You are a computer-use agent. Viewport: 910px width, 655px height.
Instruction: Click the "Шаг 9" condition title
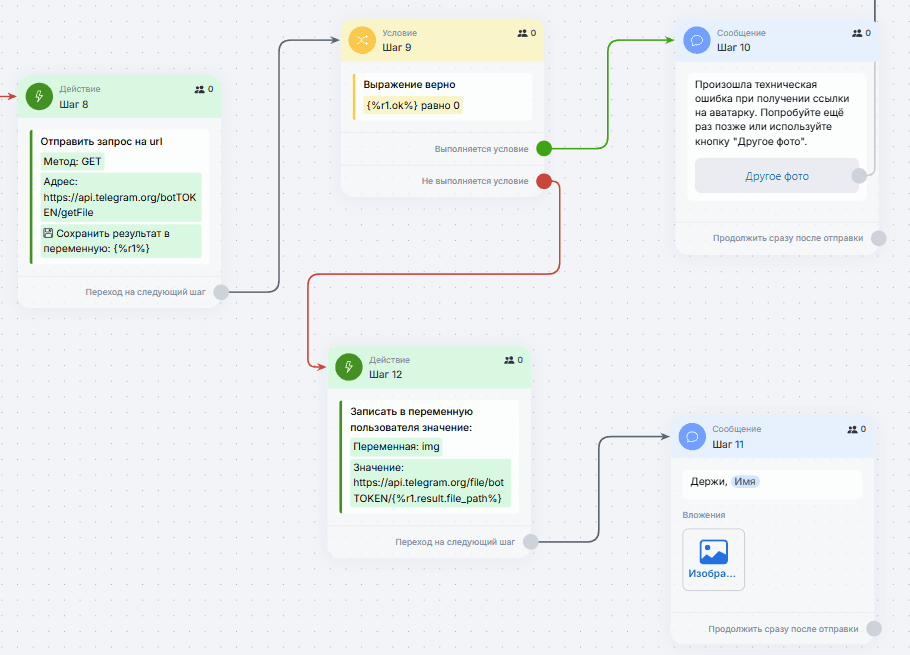(x=397, y=48)
